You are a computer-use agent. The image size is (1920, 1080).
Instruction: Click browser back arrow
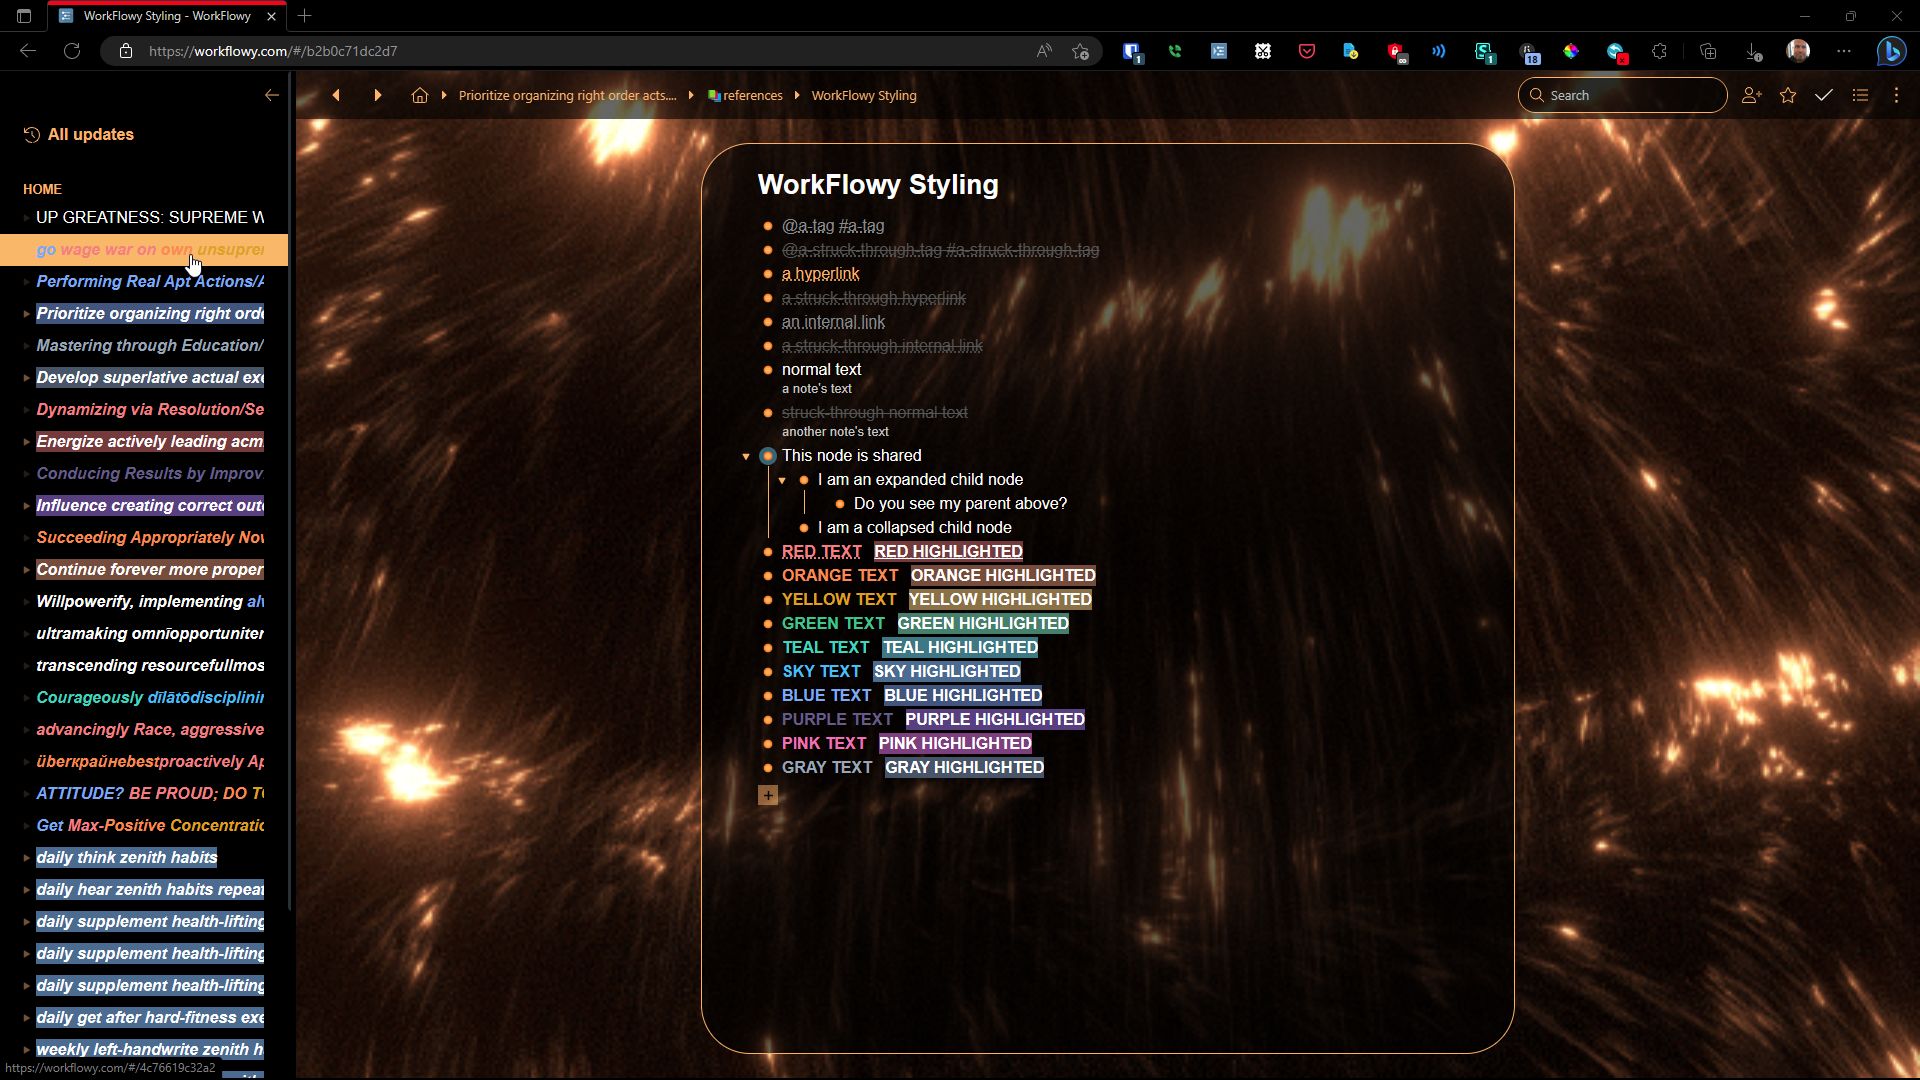28,51
